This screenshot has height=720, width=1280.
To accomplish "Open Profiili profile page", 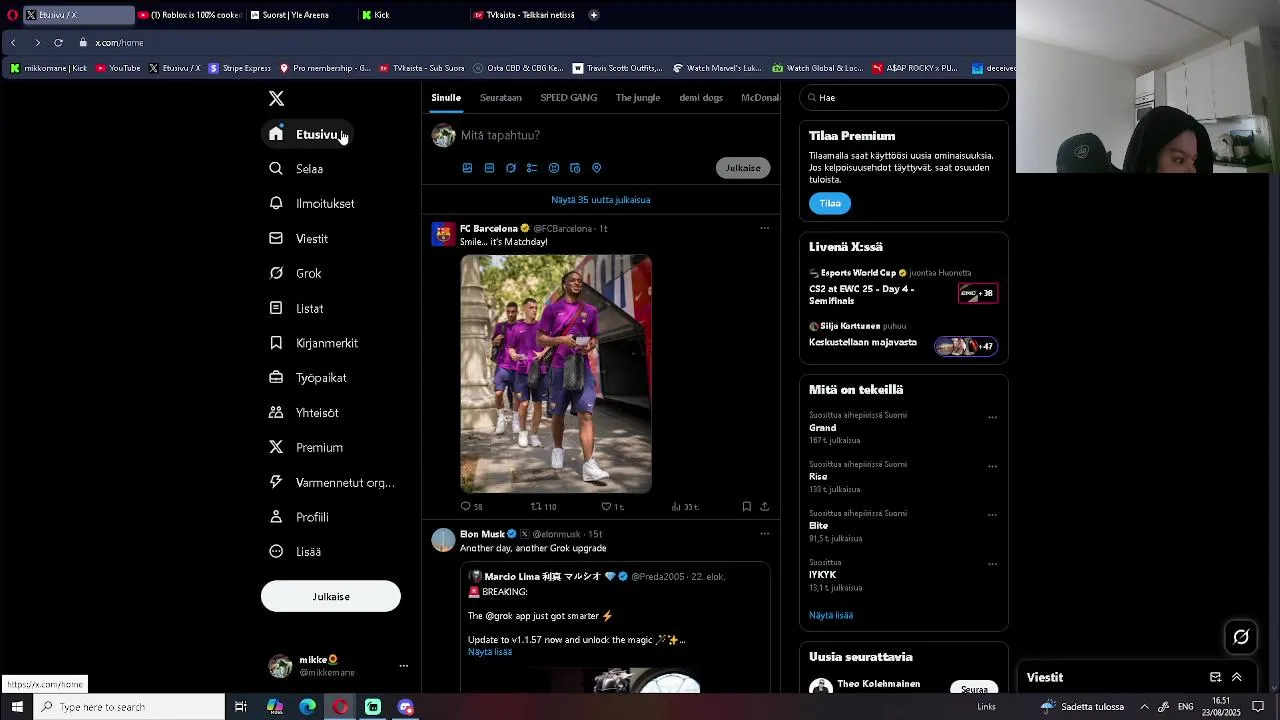I will pyautogui.click(x=299, y=517).
